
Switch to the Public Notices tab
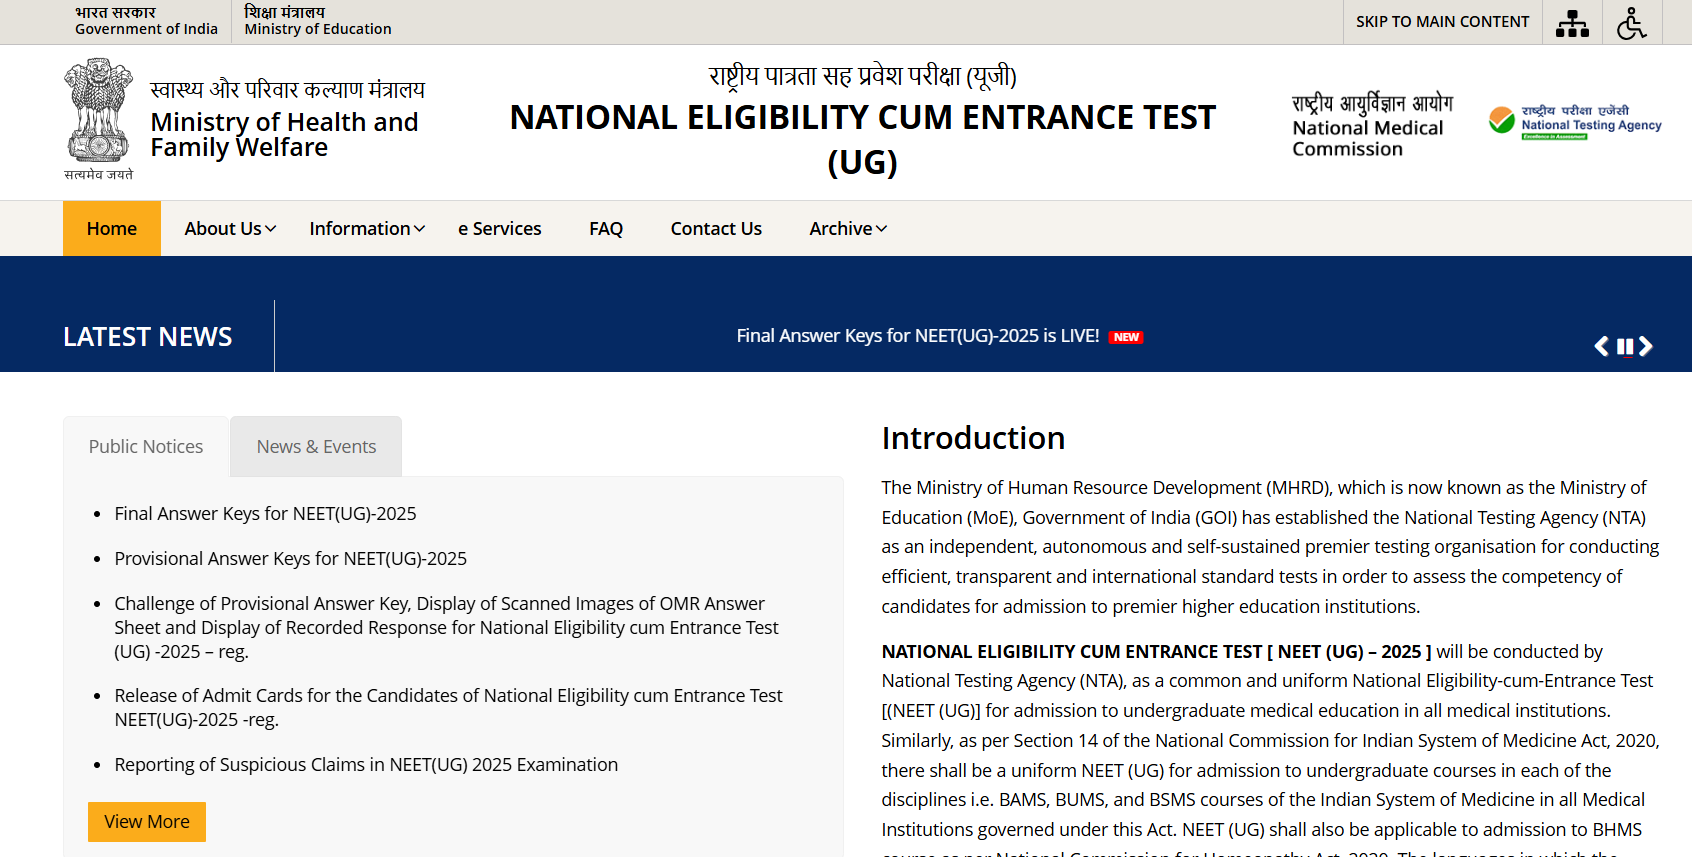[x=146, y=446]
